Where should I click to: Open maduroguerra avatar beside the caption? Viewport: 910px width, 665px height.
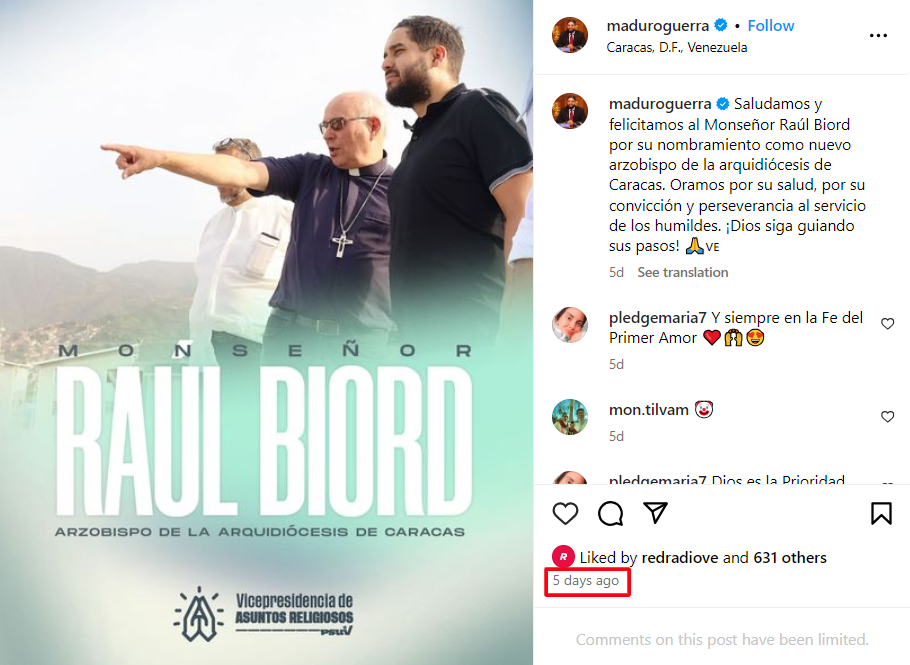(569, 111)
